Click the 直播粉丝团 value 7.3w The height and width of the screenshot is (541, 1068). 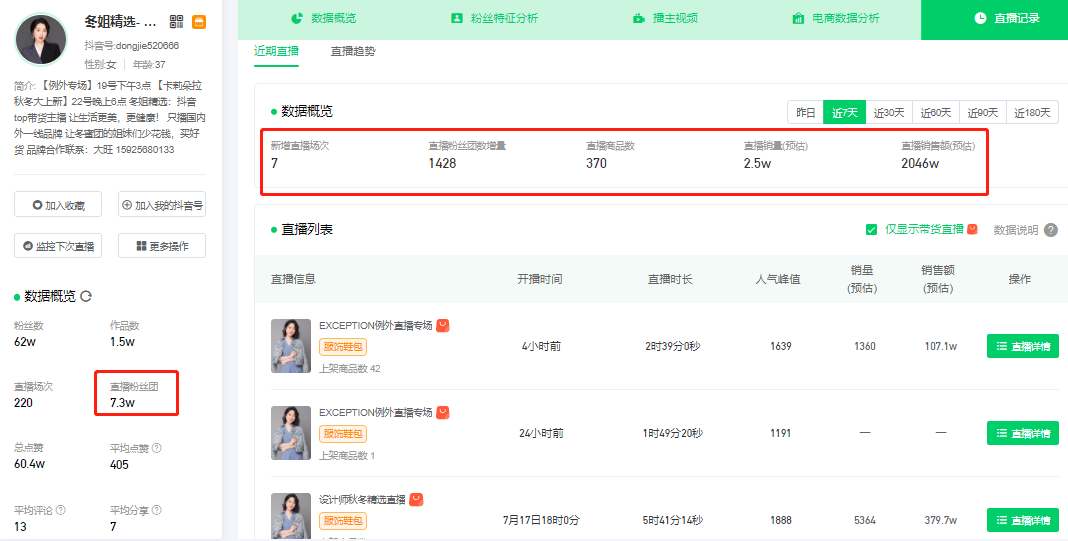click(x=123, y=403)
